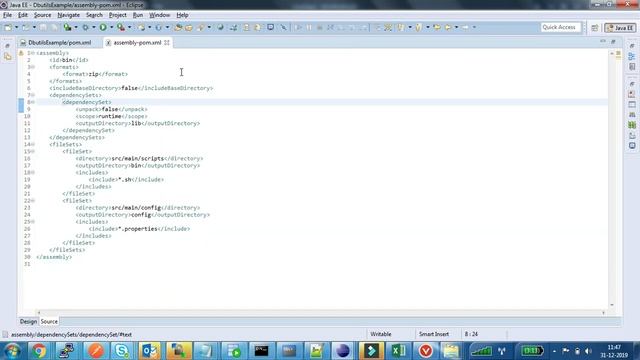Screen dimensions: 640x360
Task: Open the Project menu
Action: coord(118,15)
